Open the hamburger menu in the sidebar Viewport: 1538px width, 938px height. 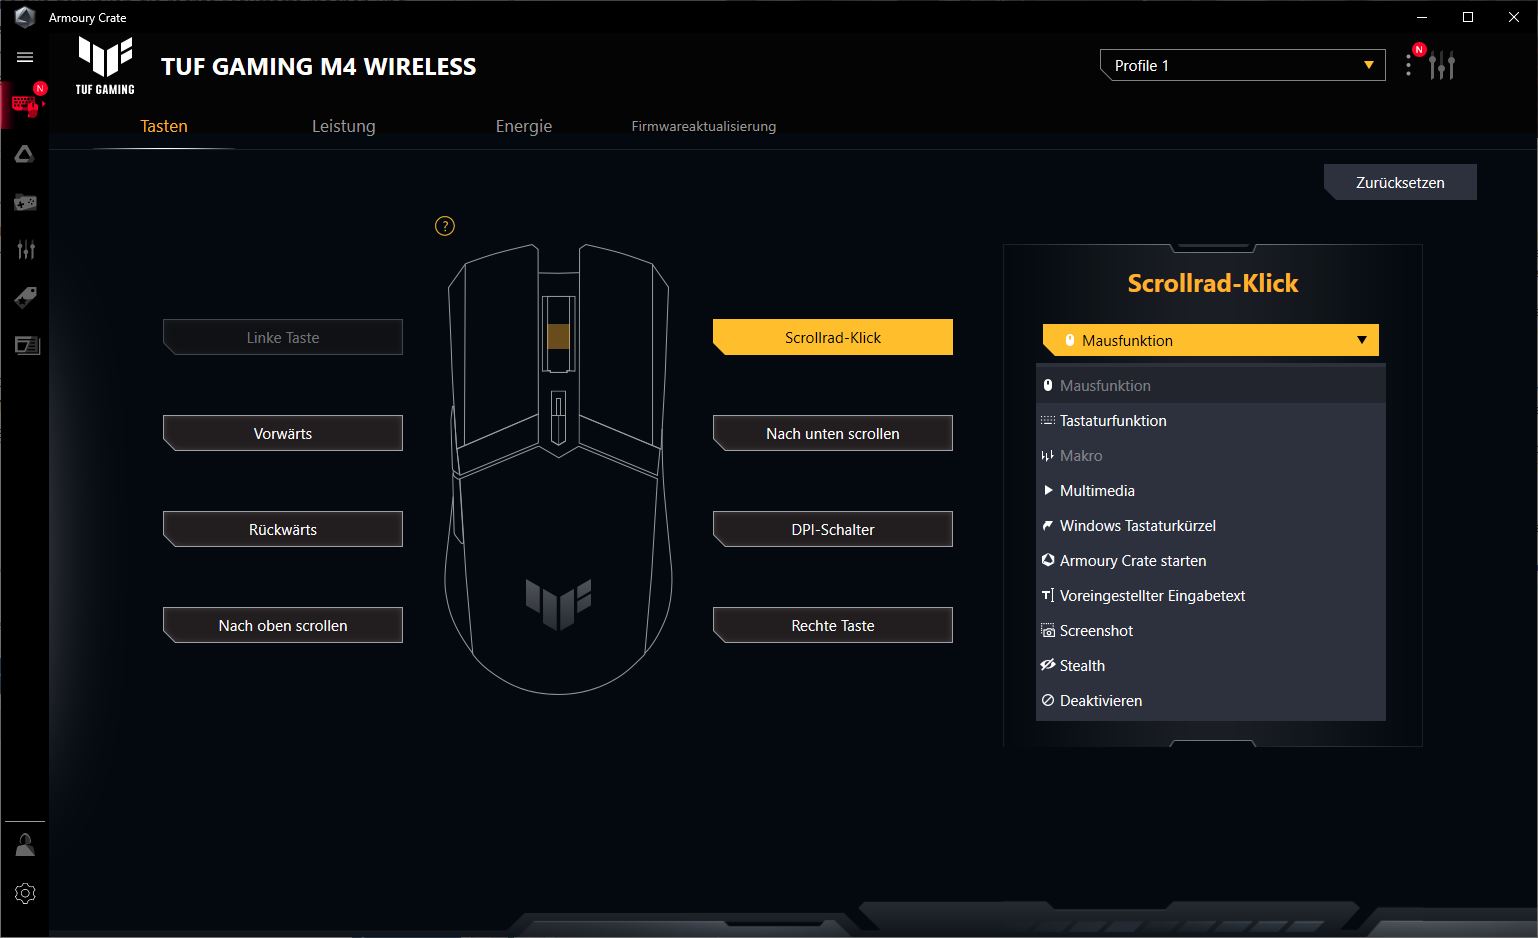click(x=25, y=57)
